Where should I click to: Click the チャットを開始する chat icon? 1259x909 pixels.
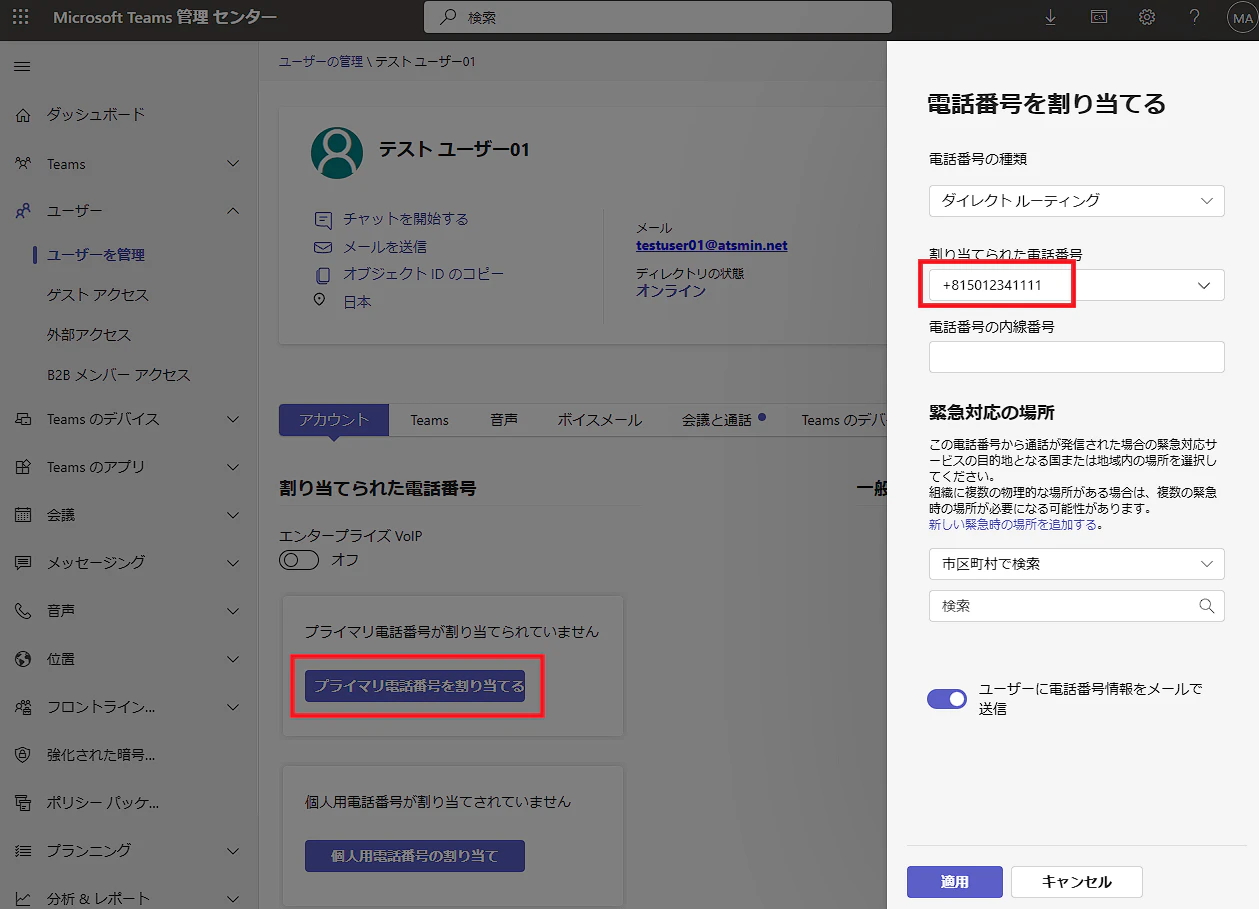(323, 219)
